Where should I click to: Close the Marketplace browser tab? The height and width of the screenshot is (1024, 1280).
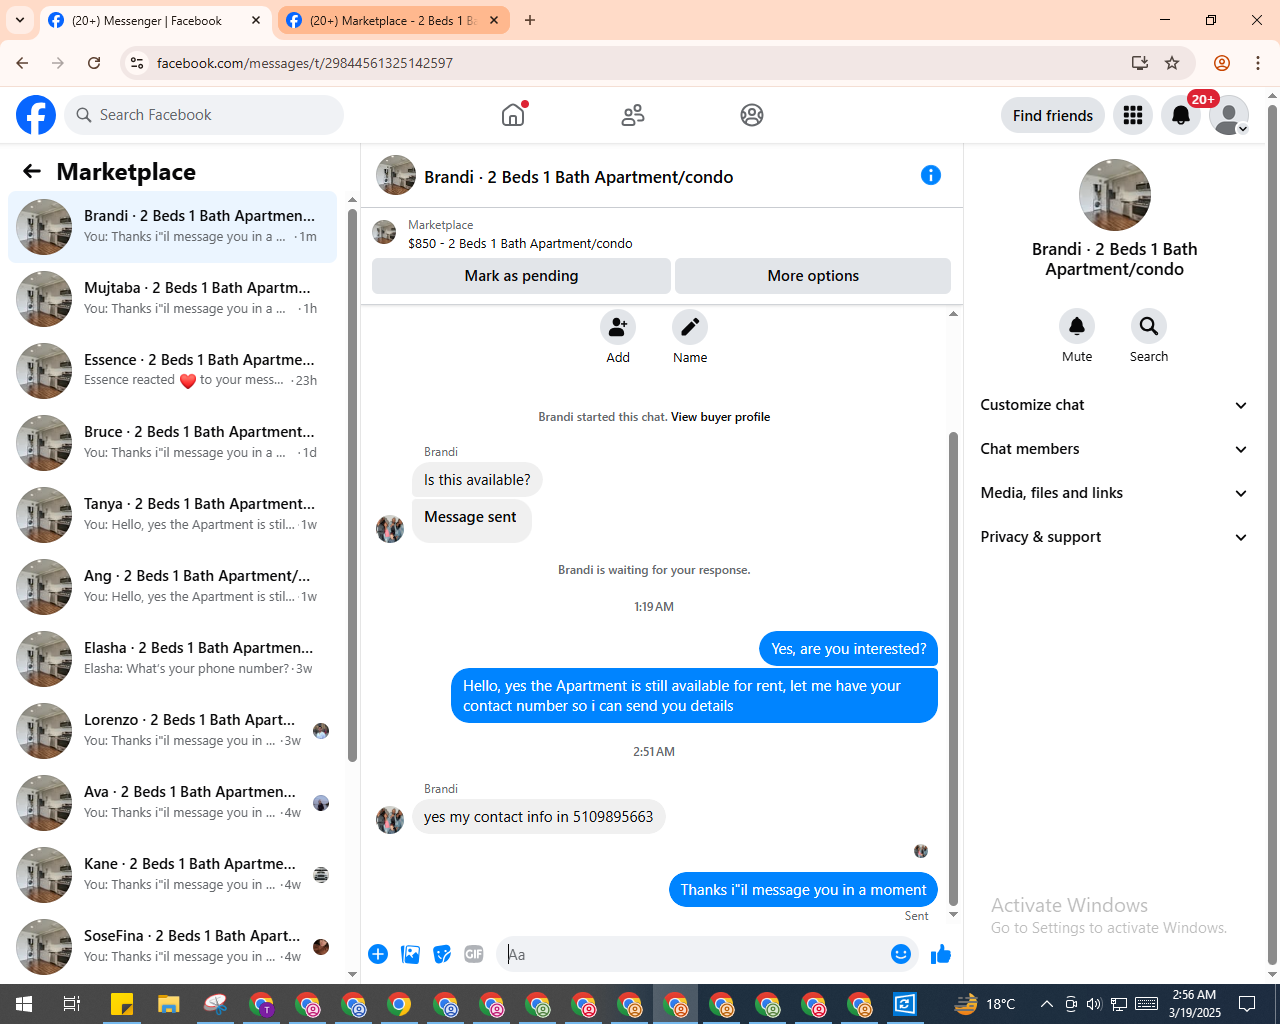[494, 20]
